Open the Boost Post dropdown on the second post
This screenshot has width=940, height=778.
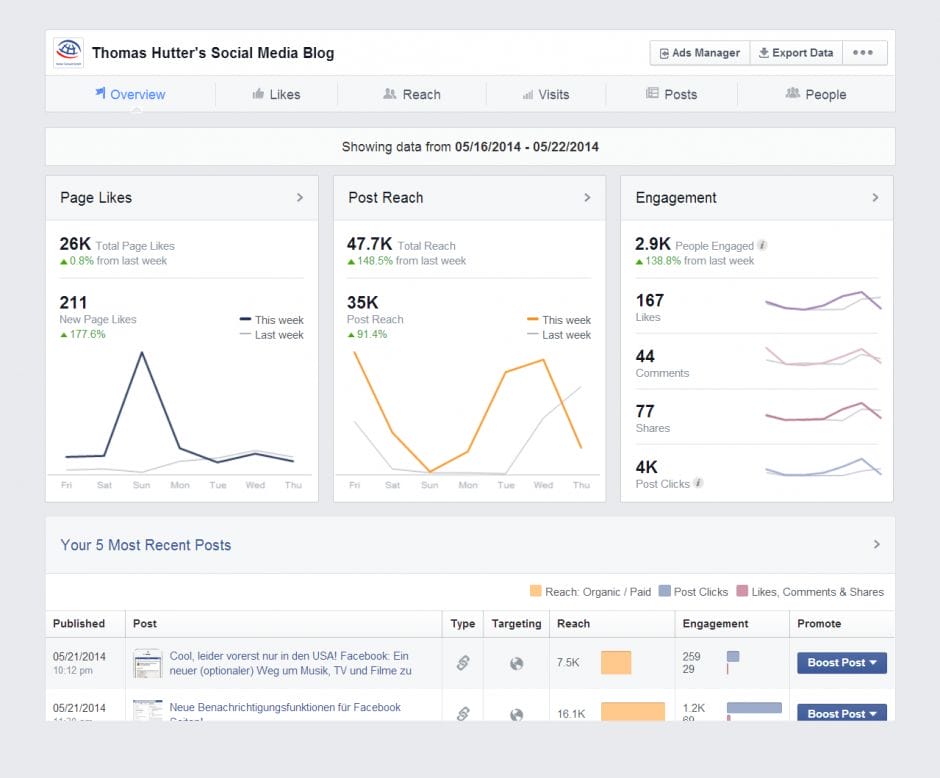coord(841,714)
